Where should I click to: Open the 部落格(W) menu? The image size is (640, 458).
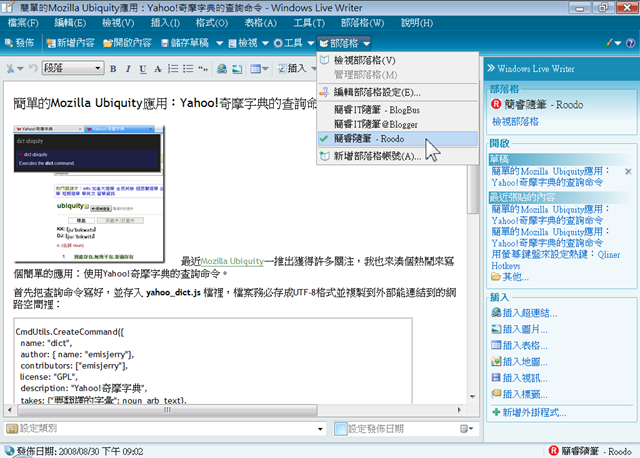click(x=362, y=23)
